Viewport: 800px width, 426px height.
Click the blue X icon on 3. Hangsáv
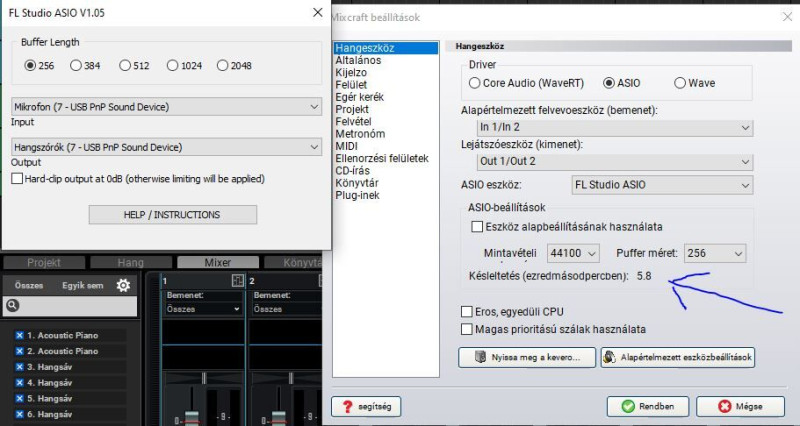19,367
